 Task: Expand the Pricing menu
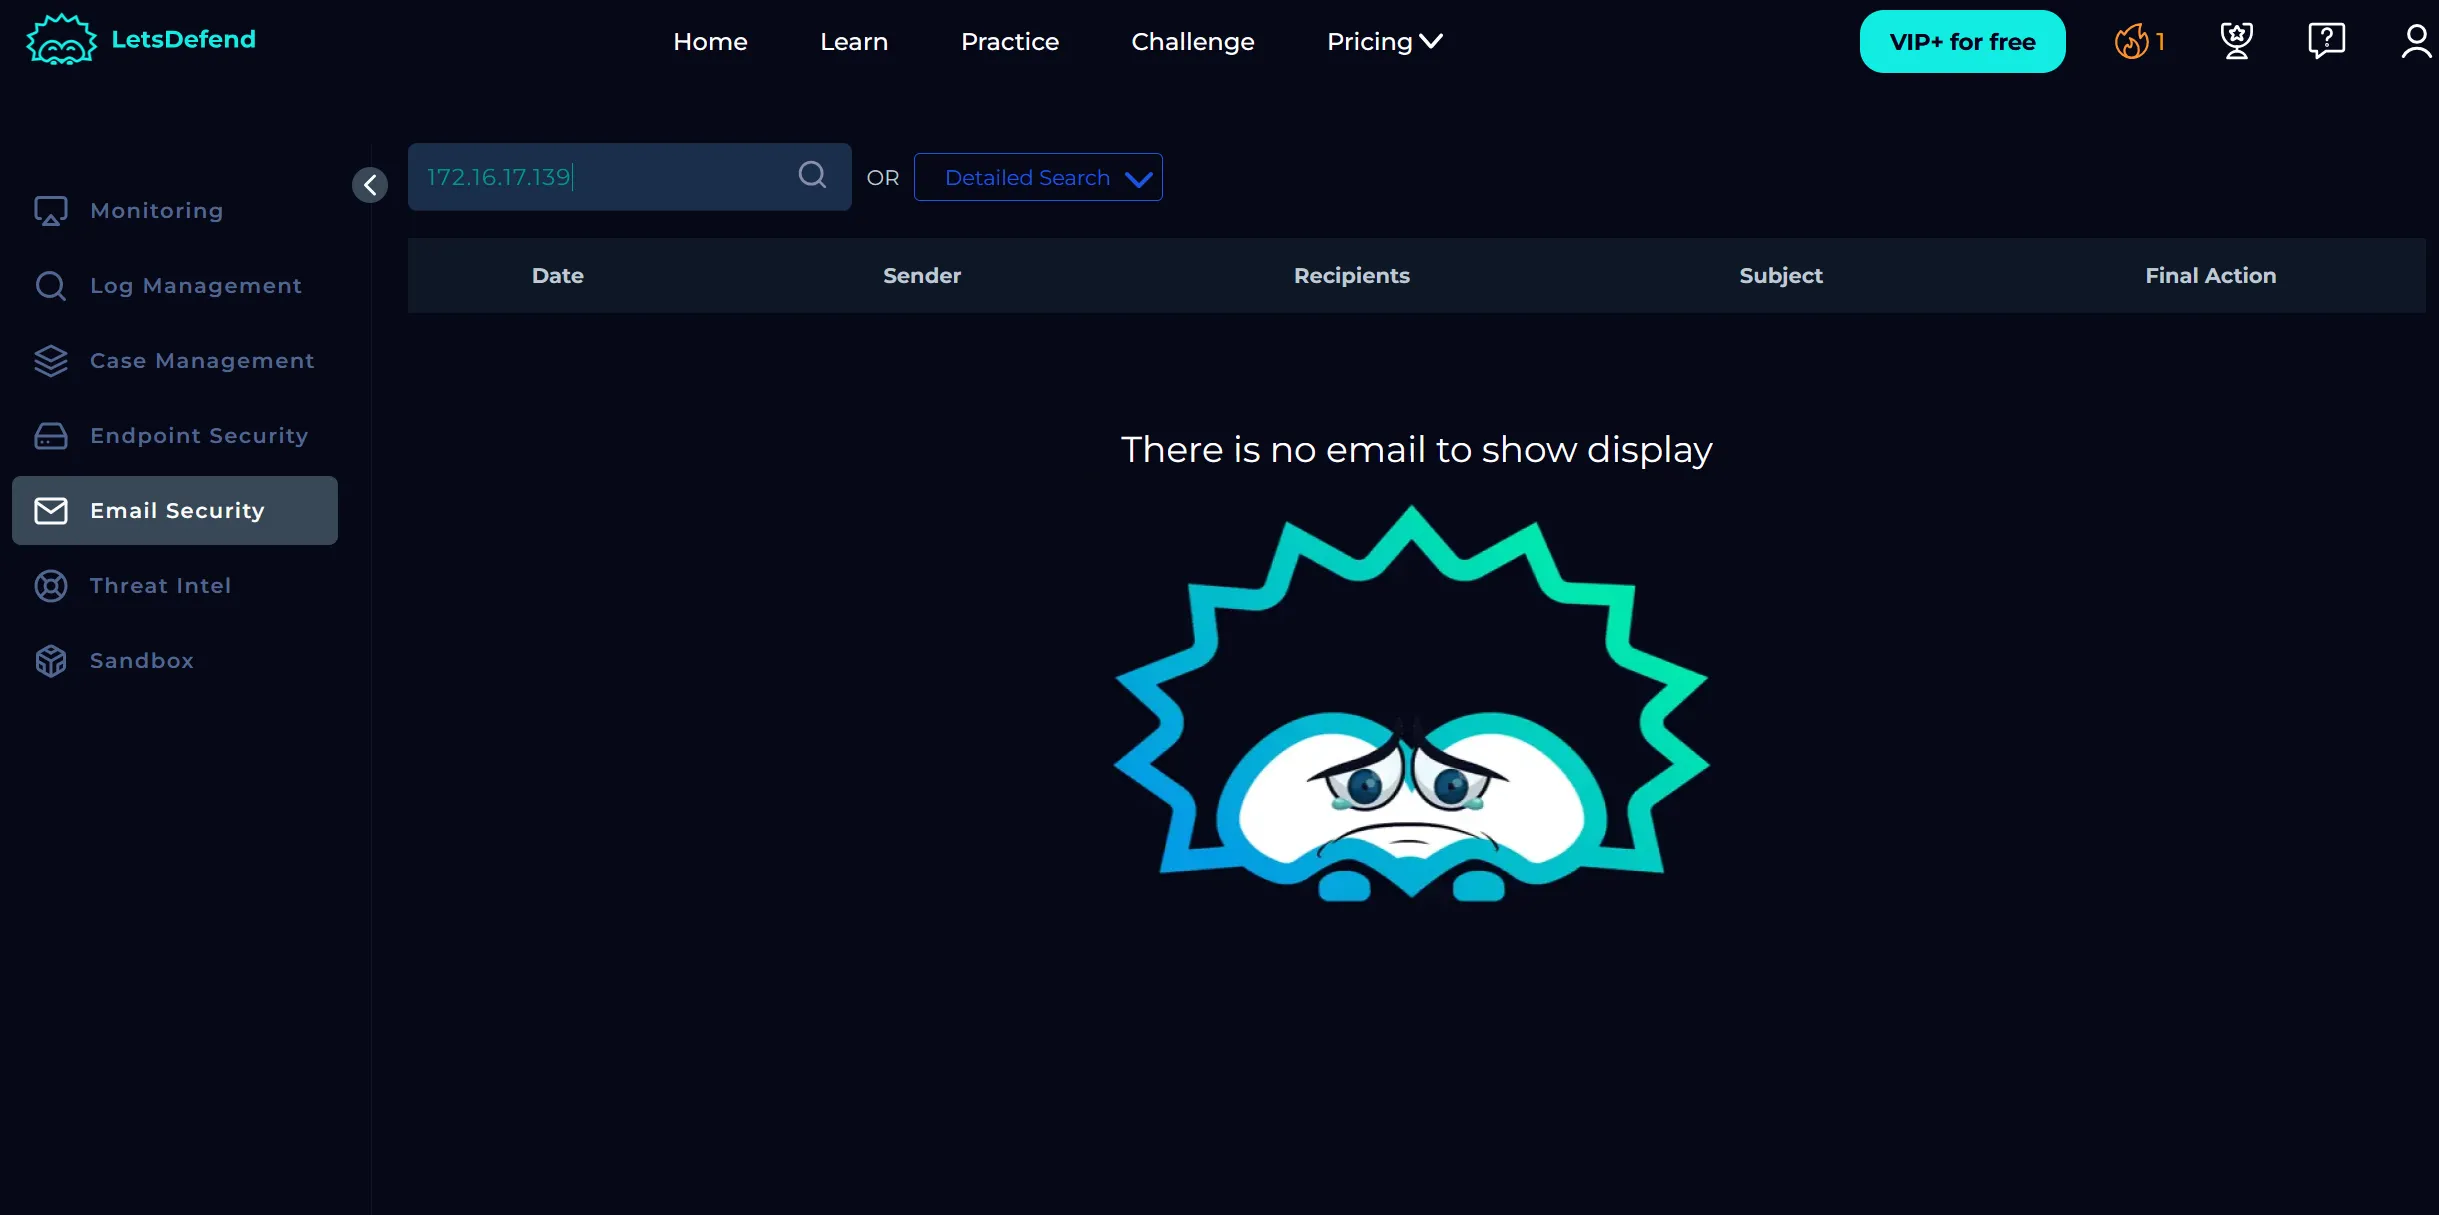click(1384, 42)
